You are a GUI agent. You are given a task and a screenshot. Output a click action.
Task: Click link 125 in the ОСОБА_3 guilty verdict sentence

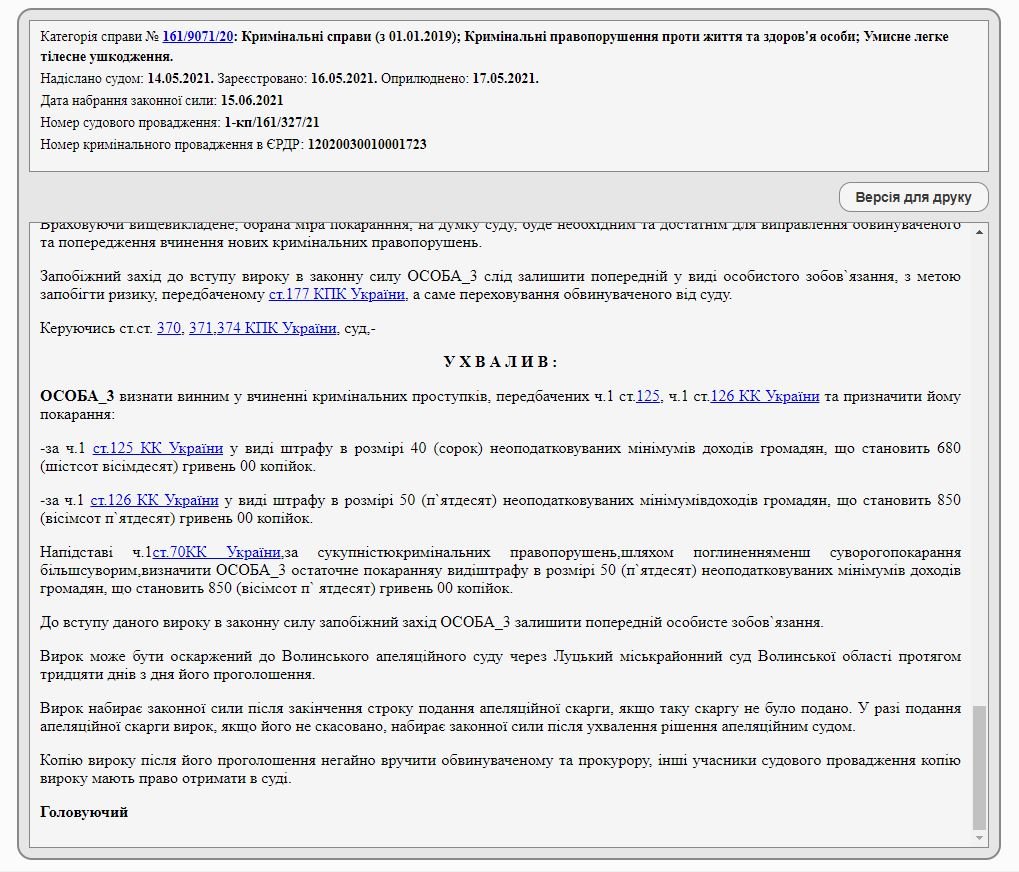tap(648, 396)
